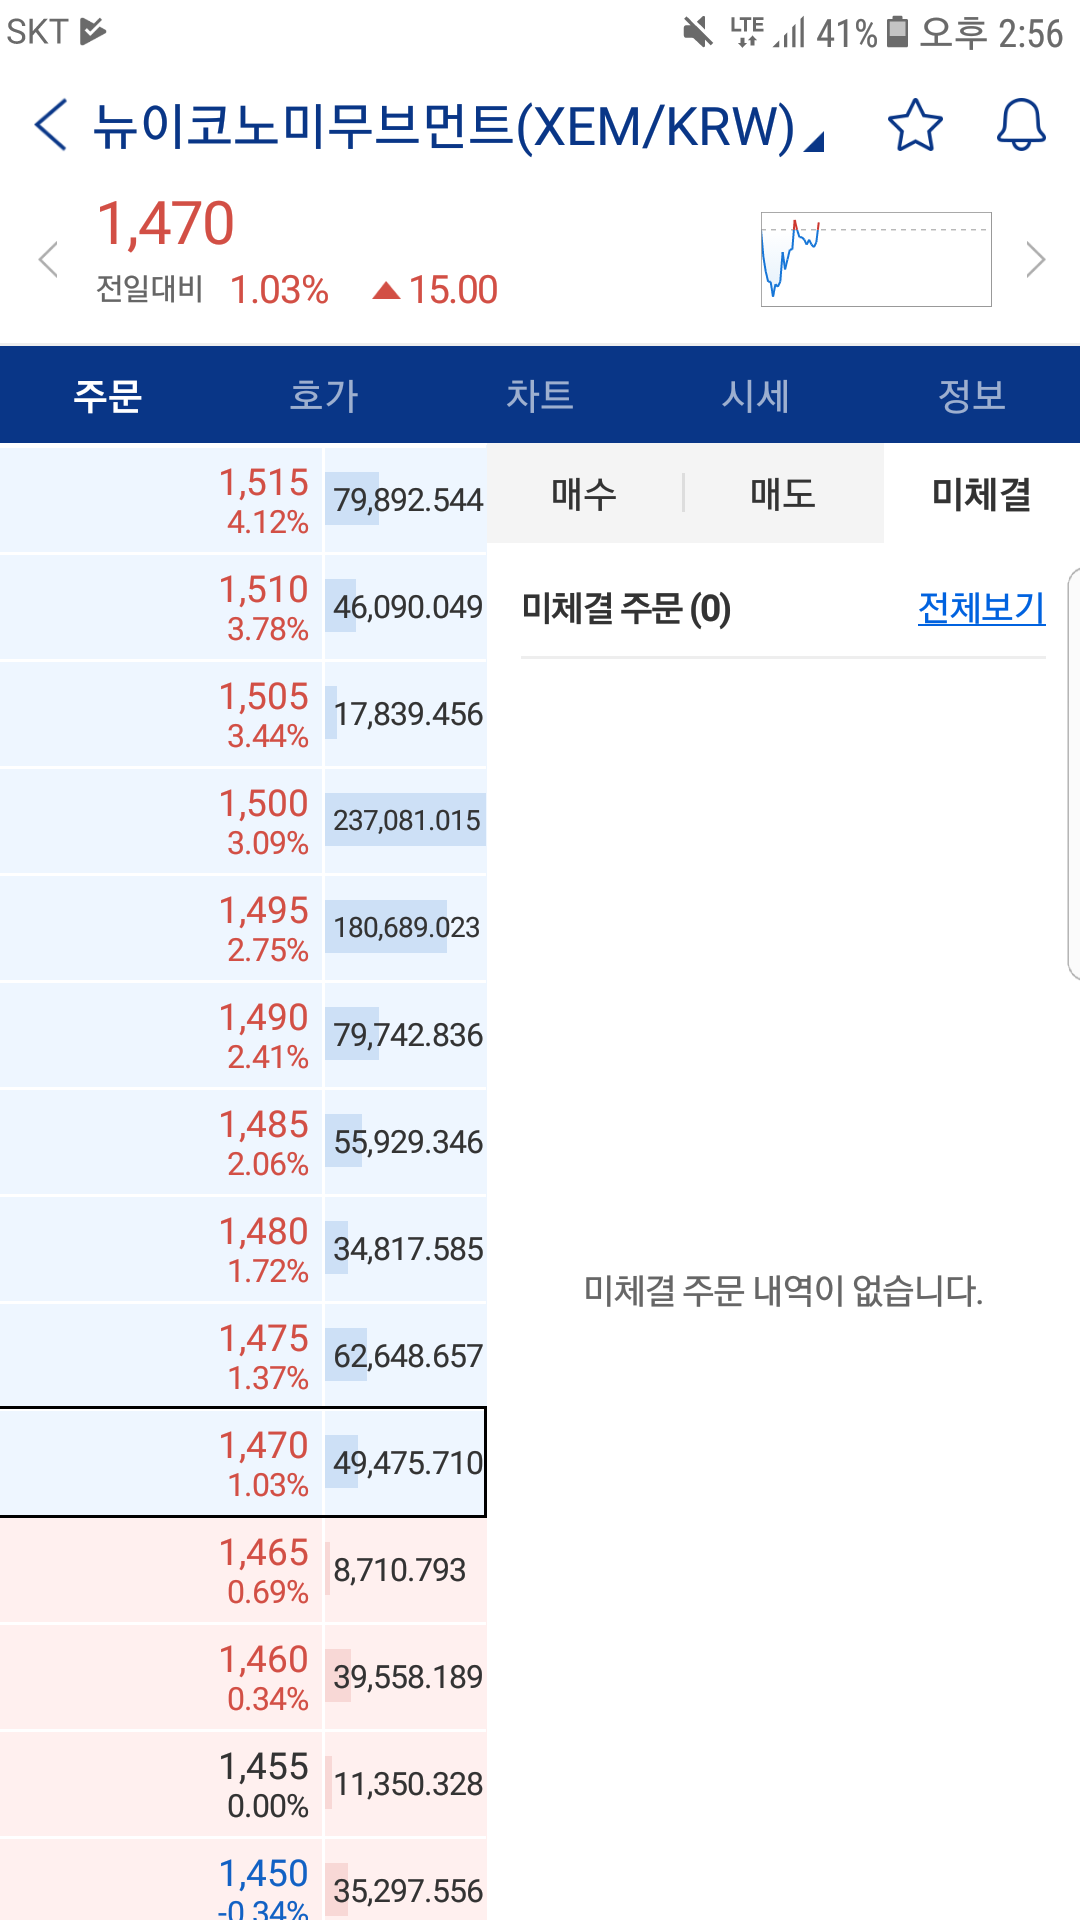Tap the 79,892.544 quantity cell

(406, 499)
